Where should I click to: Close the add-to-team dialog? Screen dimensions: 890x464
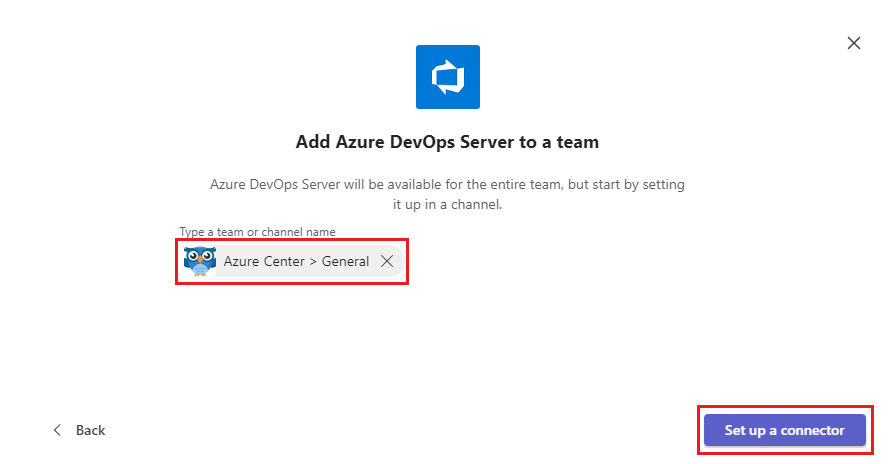coord(853,43)
